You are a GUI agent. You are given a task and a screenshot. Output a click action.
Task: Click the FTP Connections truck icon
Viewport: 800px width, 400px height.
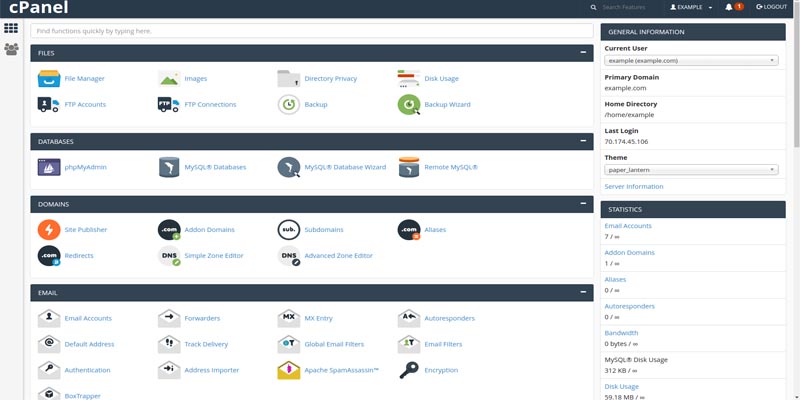point(168,105)
